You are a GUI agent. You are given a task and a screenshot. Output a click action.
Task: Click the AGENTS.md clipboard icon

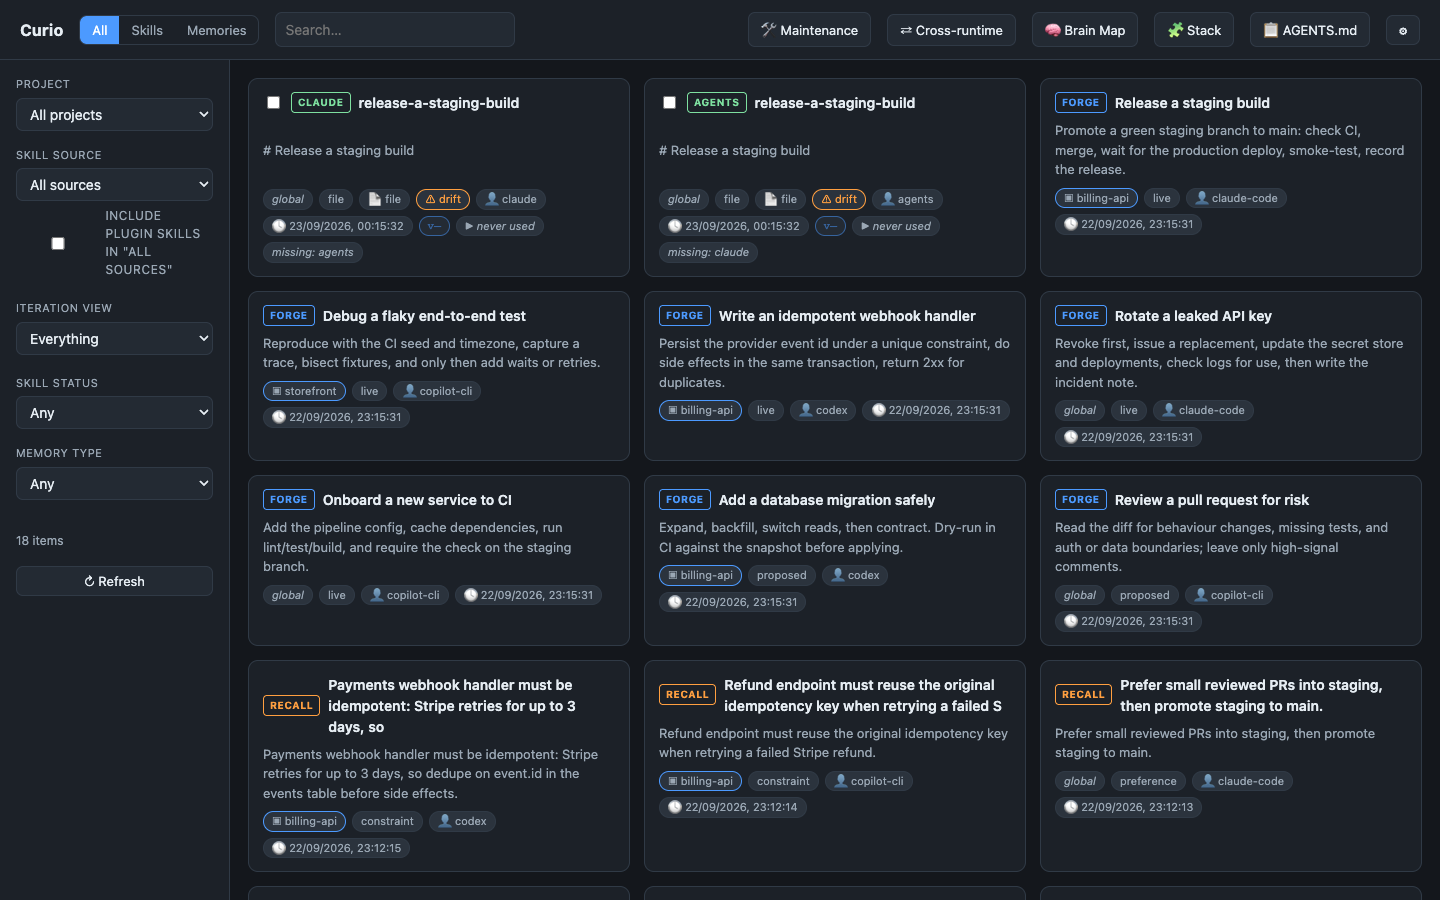pyautogui.click(x=1270, y=30)
